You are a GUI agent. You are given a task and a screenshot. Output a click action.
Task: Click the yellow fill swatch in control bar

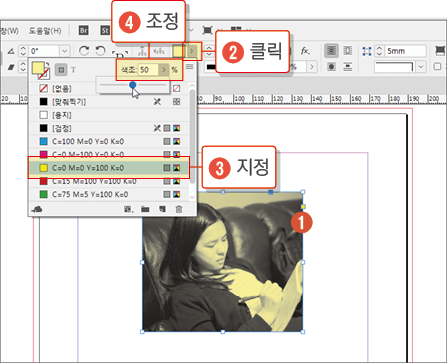click(x=178, y=51)
